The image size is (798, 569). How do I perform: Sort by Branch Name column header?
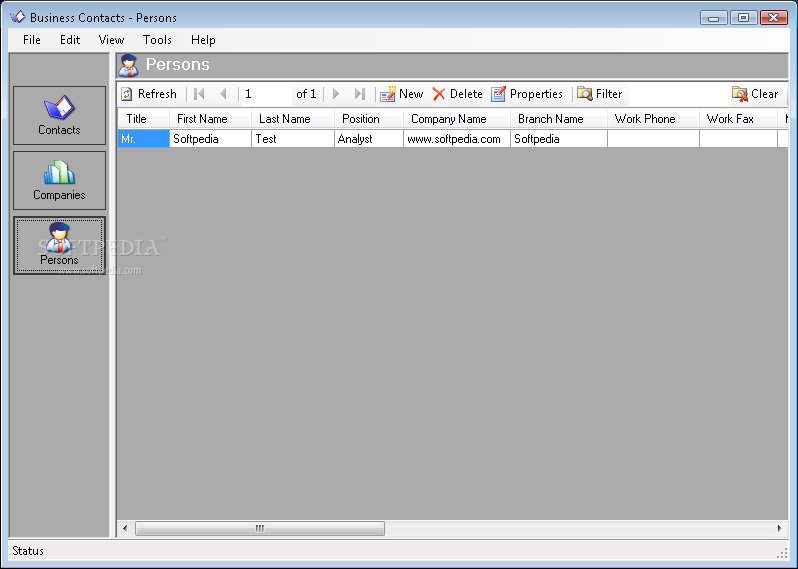click(x=559, y=119)
